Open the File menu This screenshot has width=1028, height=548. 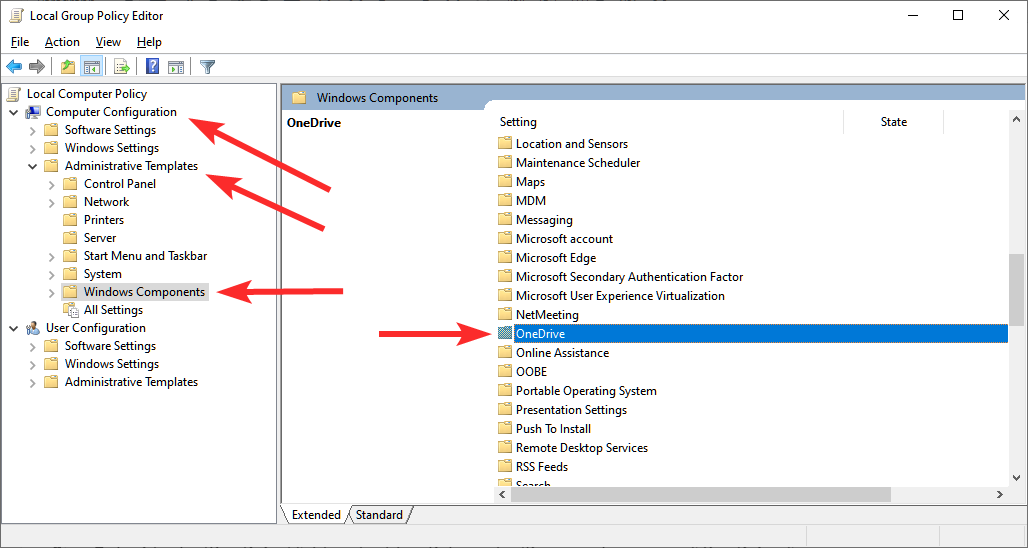pyautogui.click(x=20, y=42)
